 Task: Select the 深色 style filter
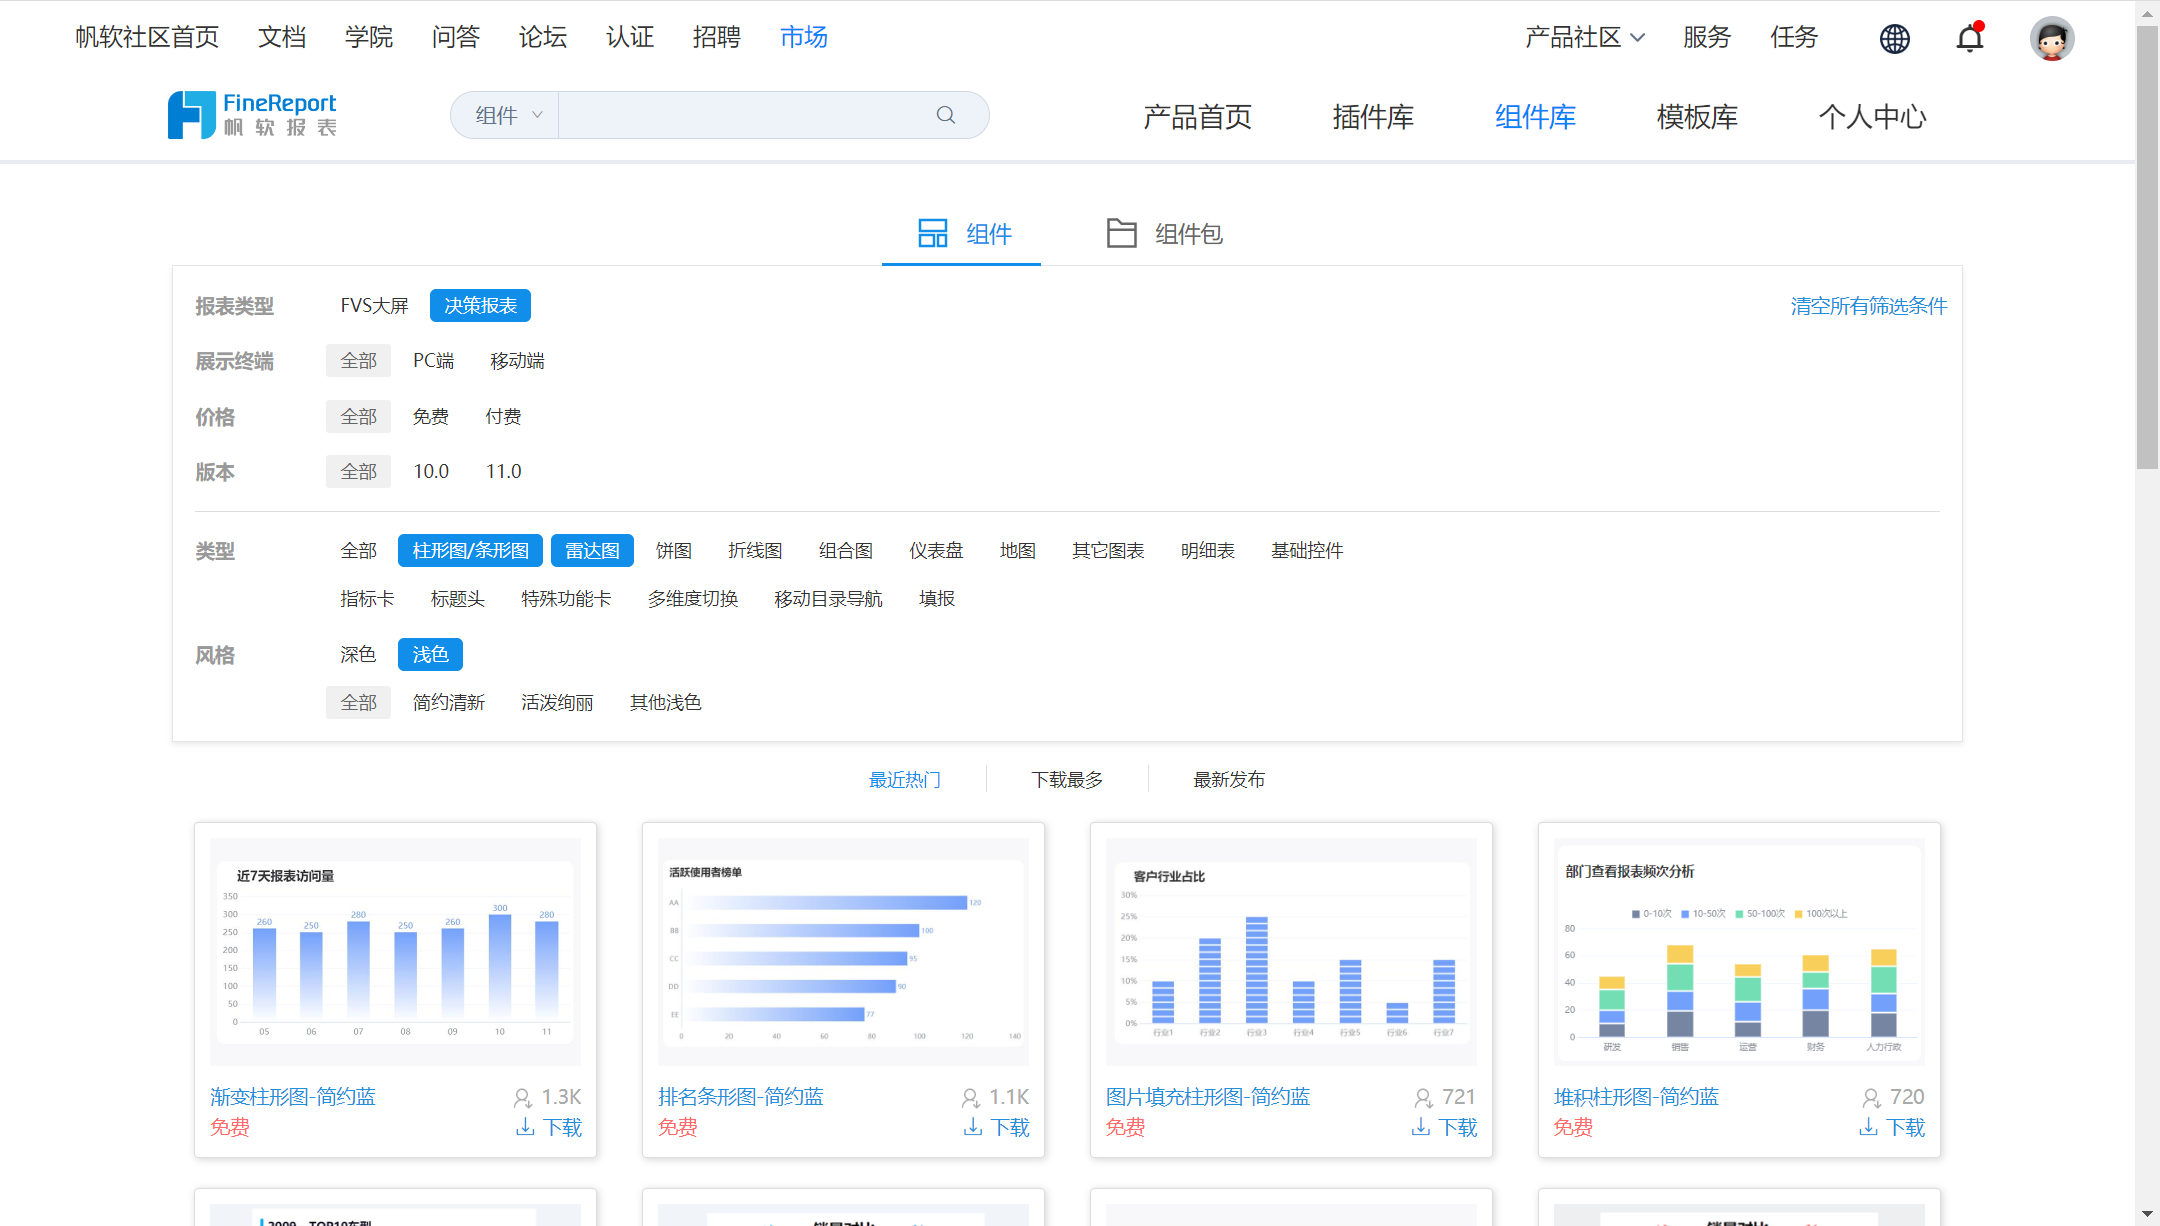click(x=357, y=655)
